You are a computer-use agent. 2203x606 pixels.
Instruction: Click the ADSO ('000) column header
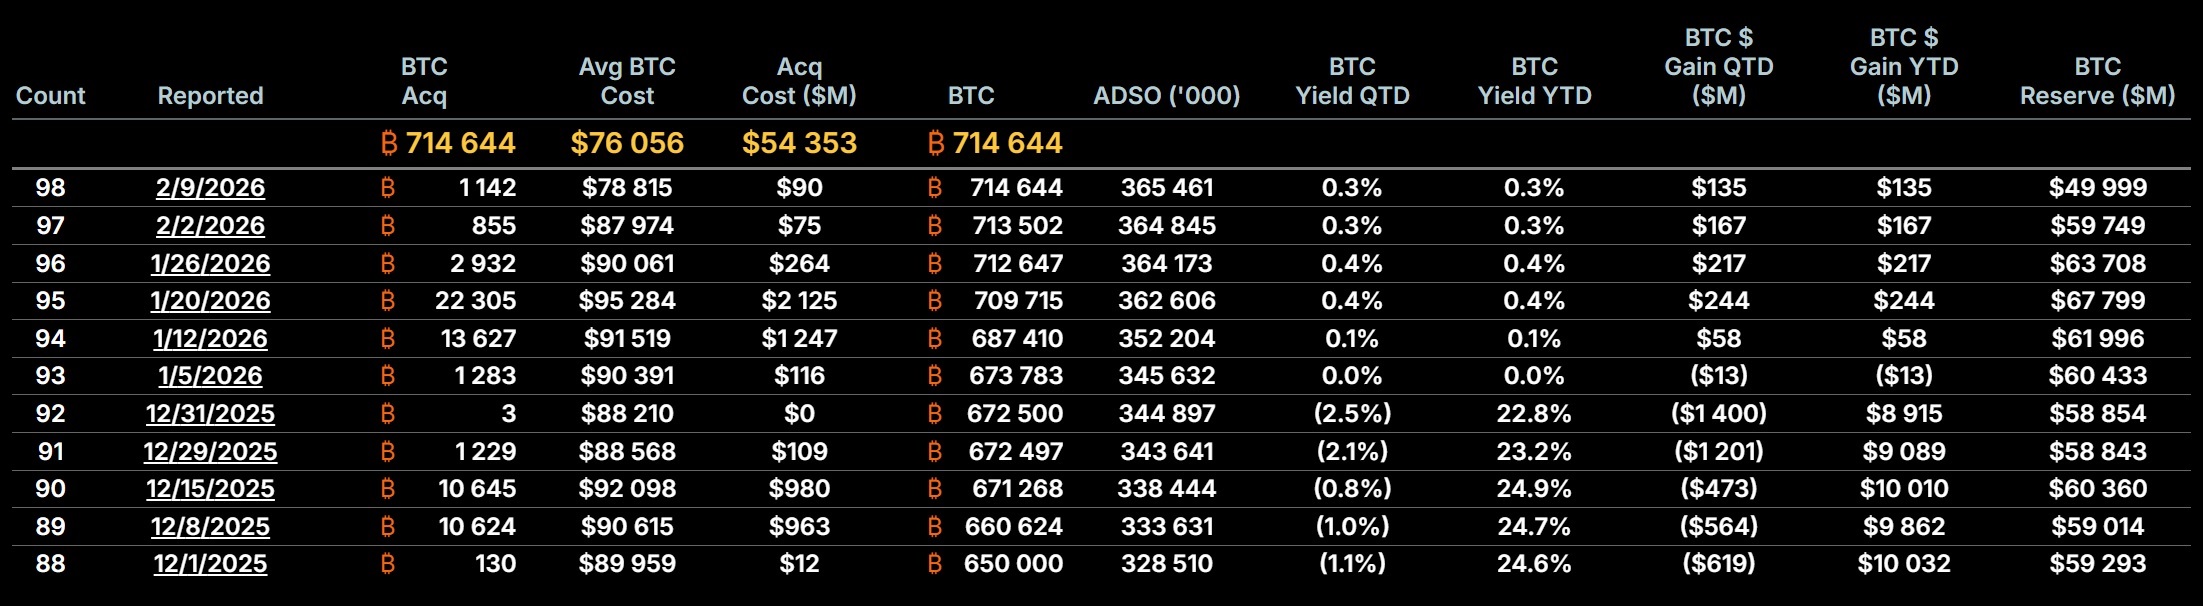click(x=1166, y=96)
